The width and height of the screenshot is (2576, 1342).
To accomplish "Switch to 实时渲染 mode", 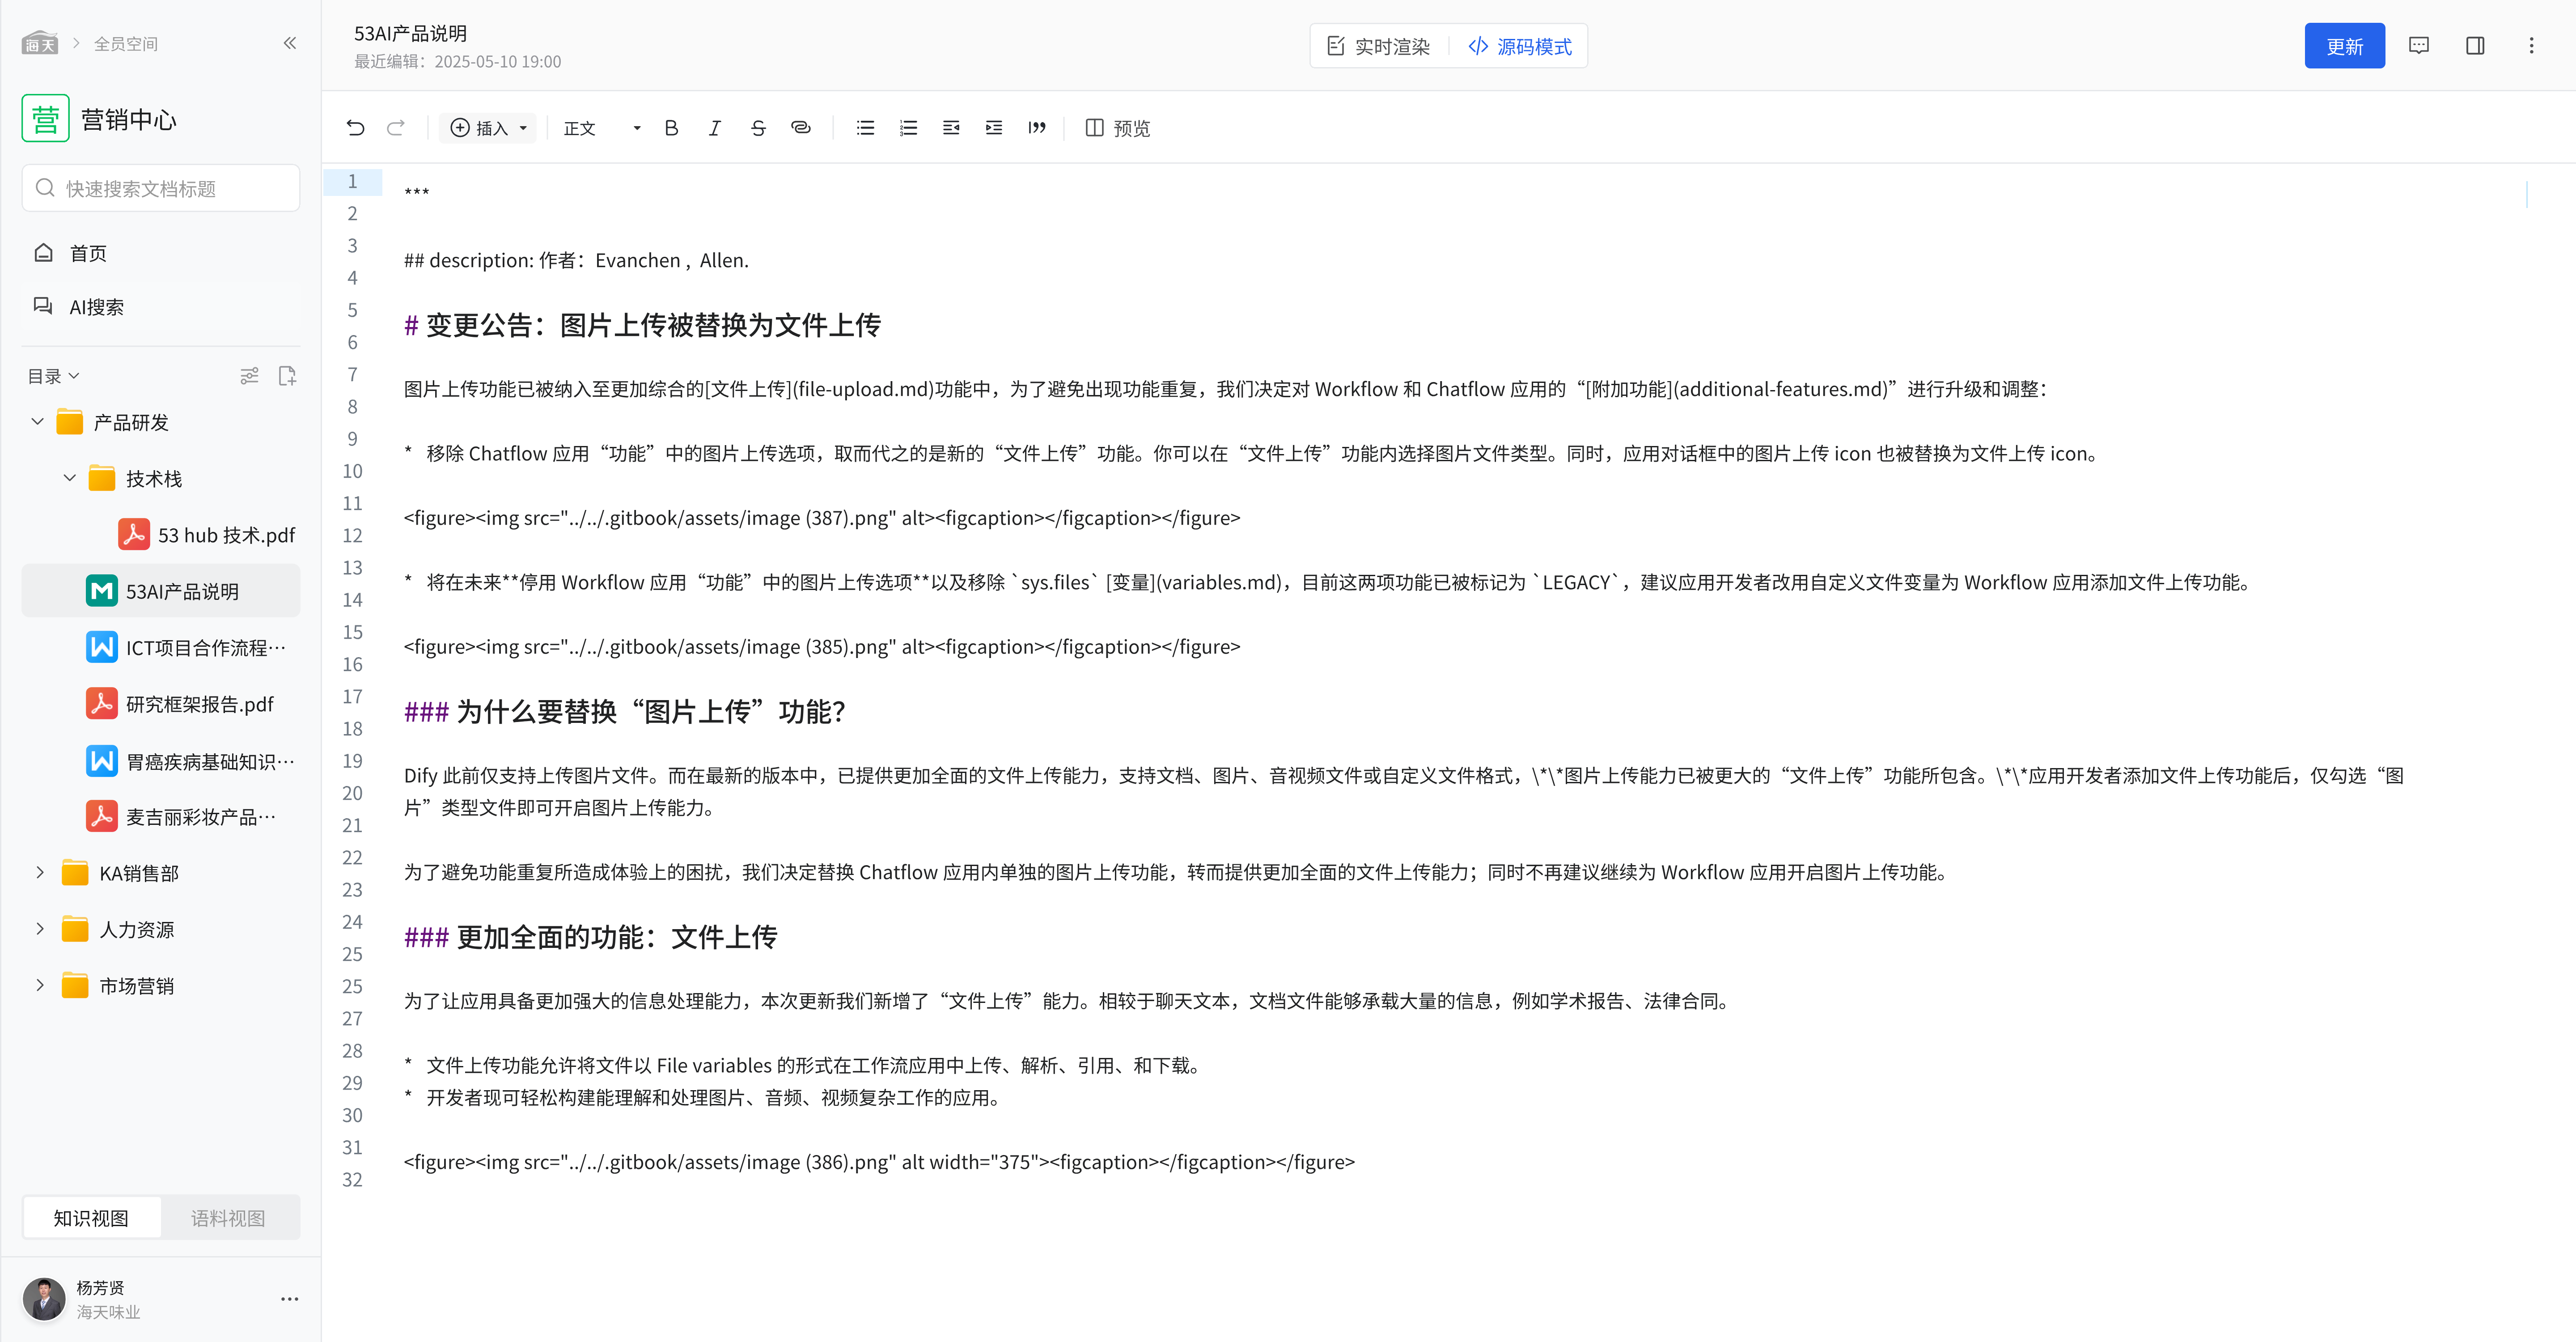I will 1379,46.
